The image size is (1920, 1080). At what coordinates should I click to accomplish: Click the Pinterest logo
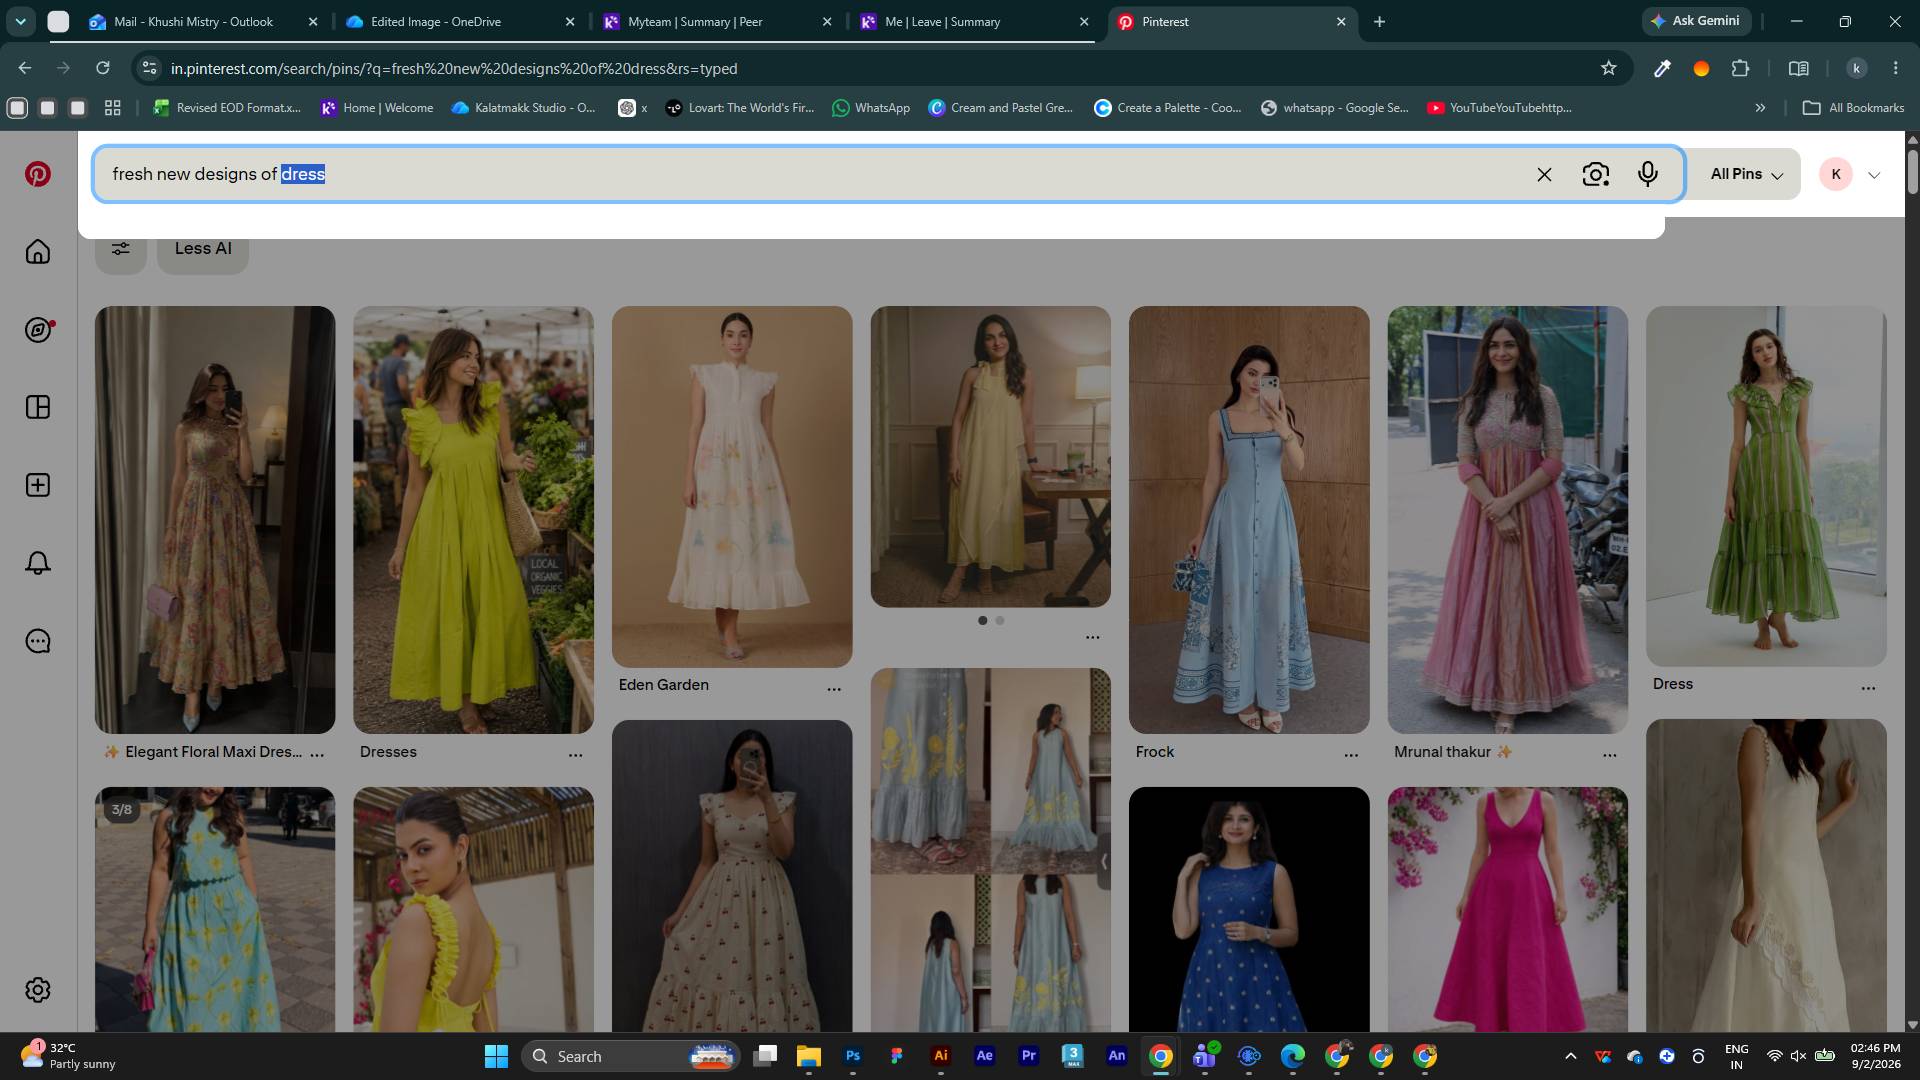tap(38, 173)
